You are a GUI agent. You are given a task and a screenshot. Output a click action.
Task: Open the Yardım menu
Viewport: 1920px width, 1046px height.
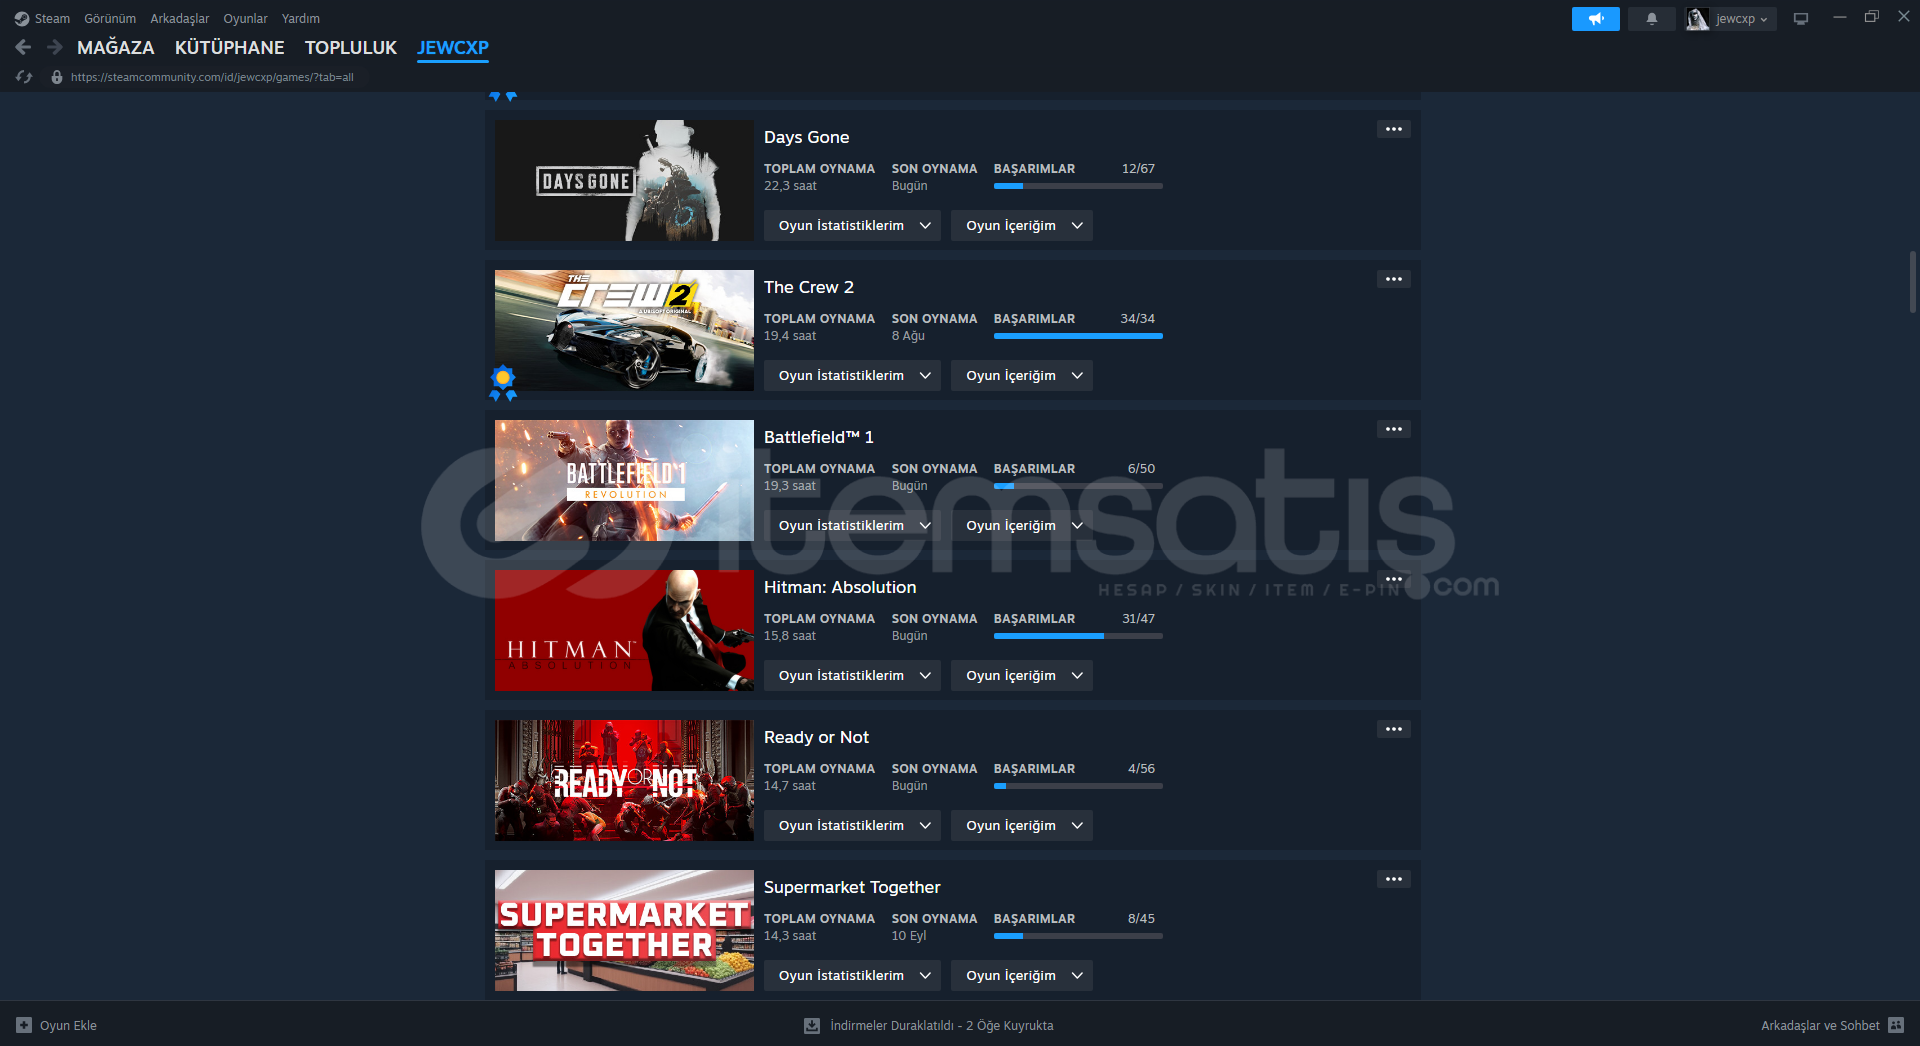pos(301,19)
